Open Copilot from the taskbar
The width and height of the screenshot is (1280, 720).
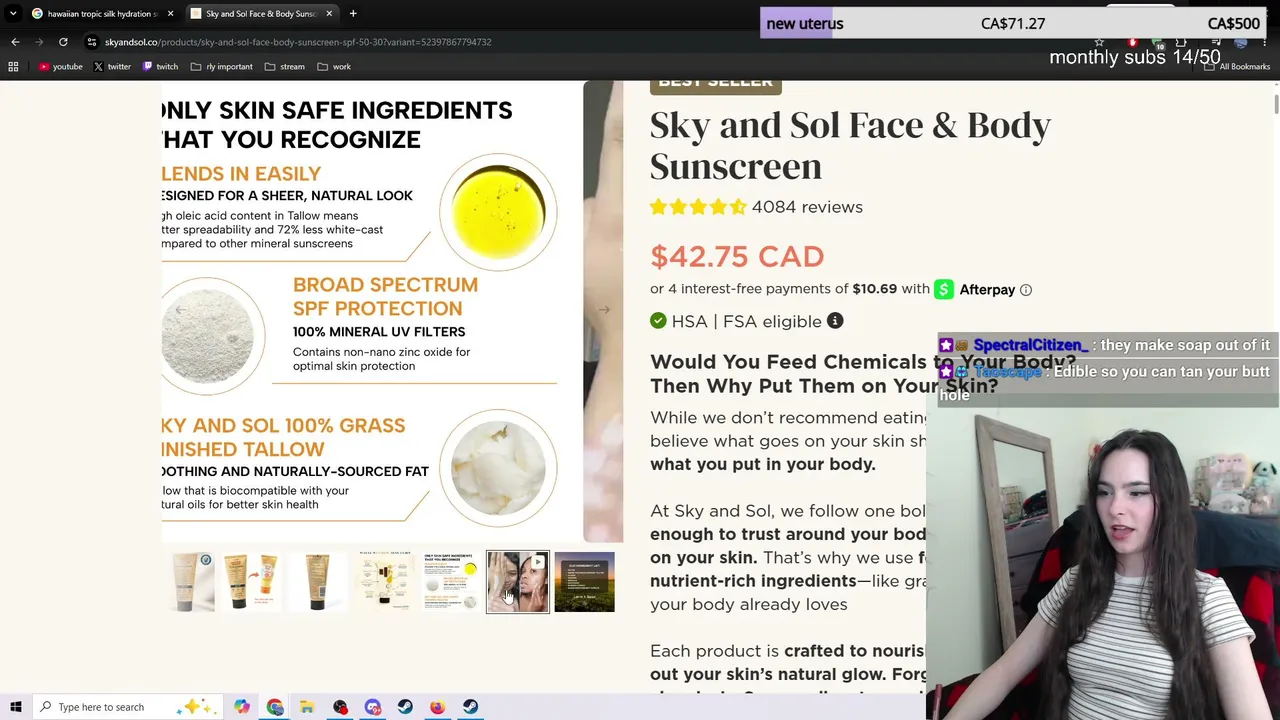(242, 707)
